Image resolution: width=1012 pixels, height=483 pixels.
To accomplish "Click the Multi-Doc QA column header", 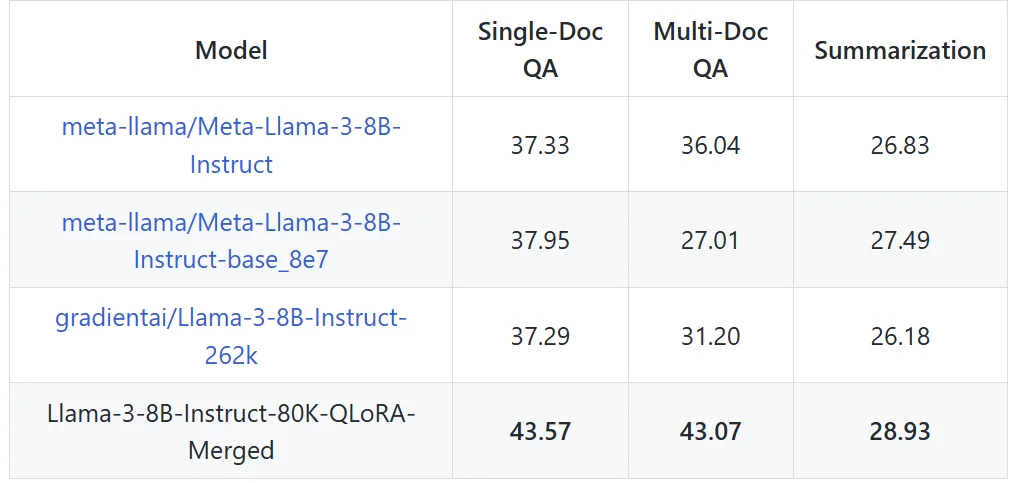I will click(711, 50).
